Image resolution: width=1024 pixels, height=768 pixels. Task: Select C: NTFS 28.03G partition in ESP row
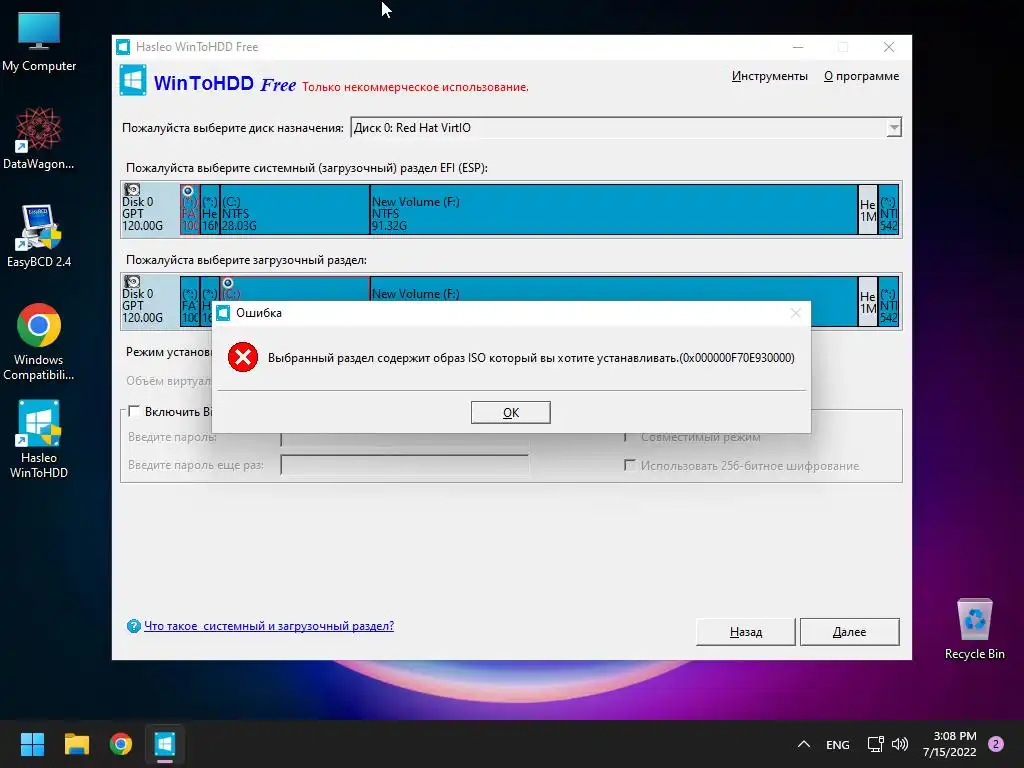(x=295, y=209)
